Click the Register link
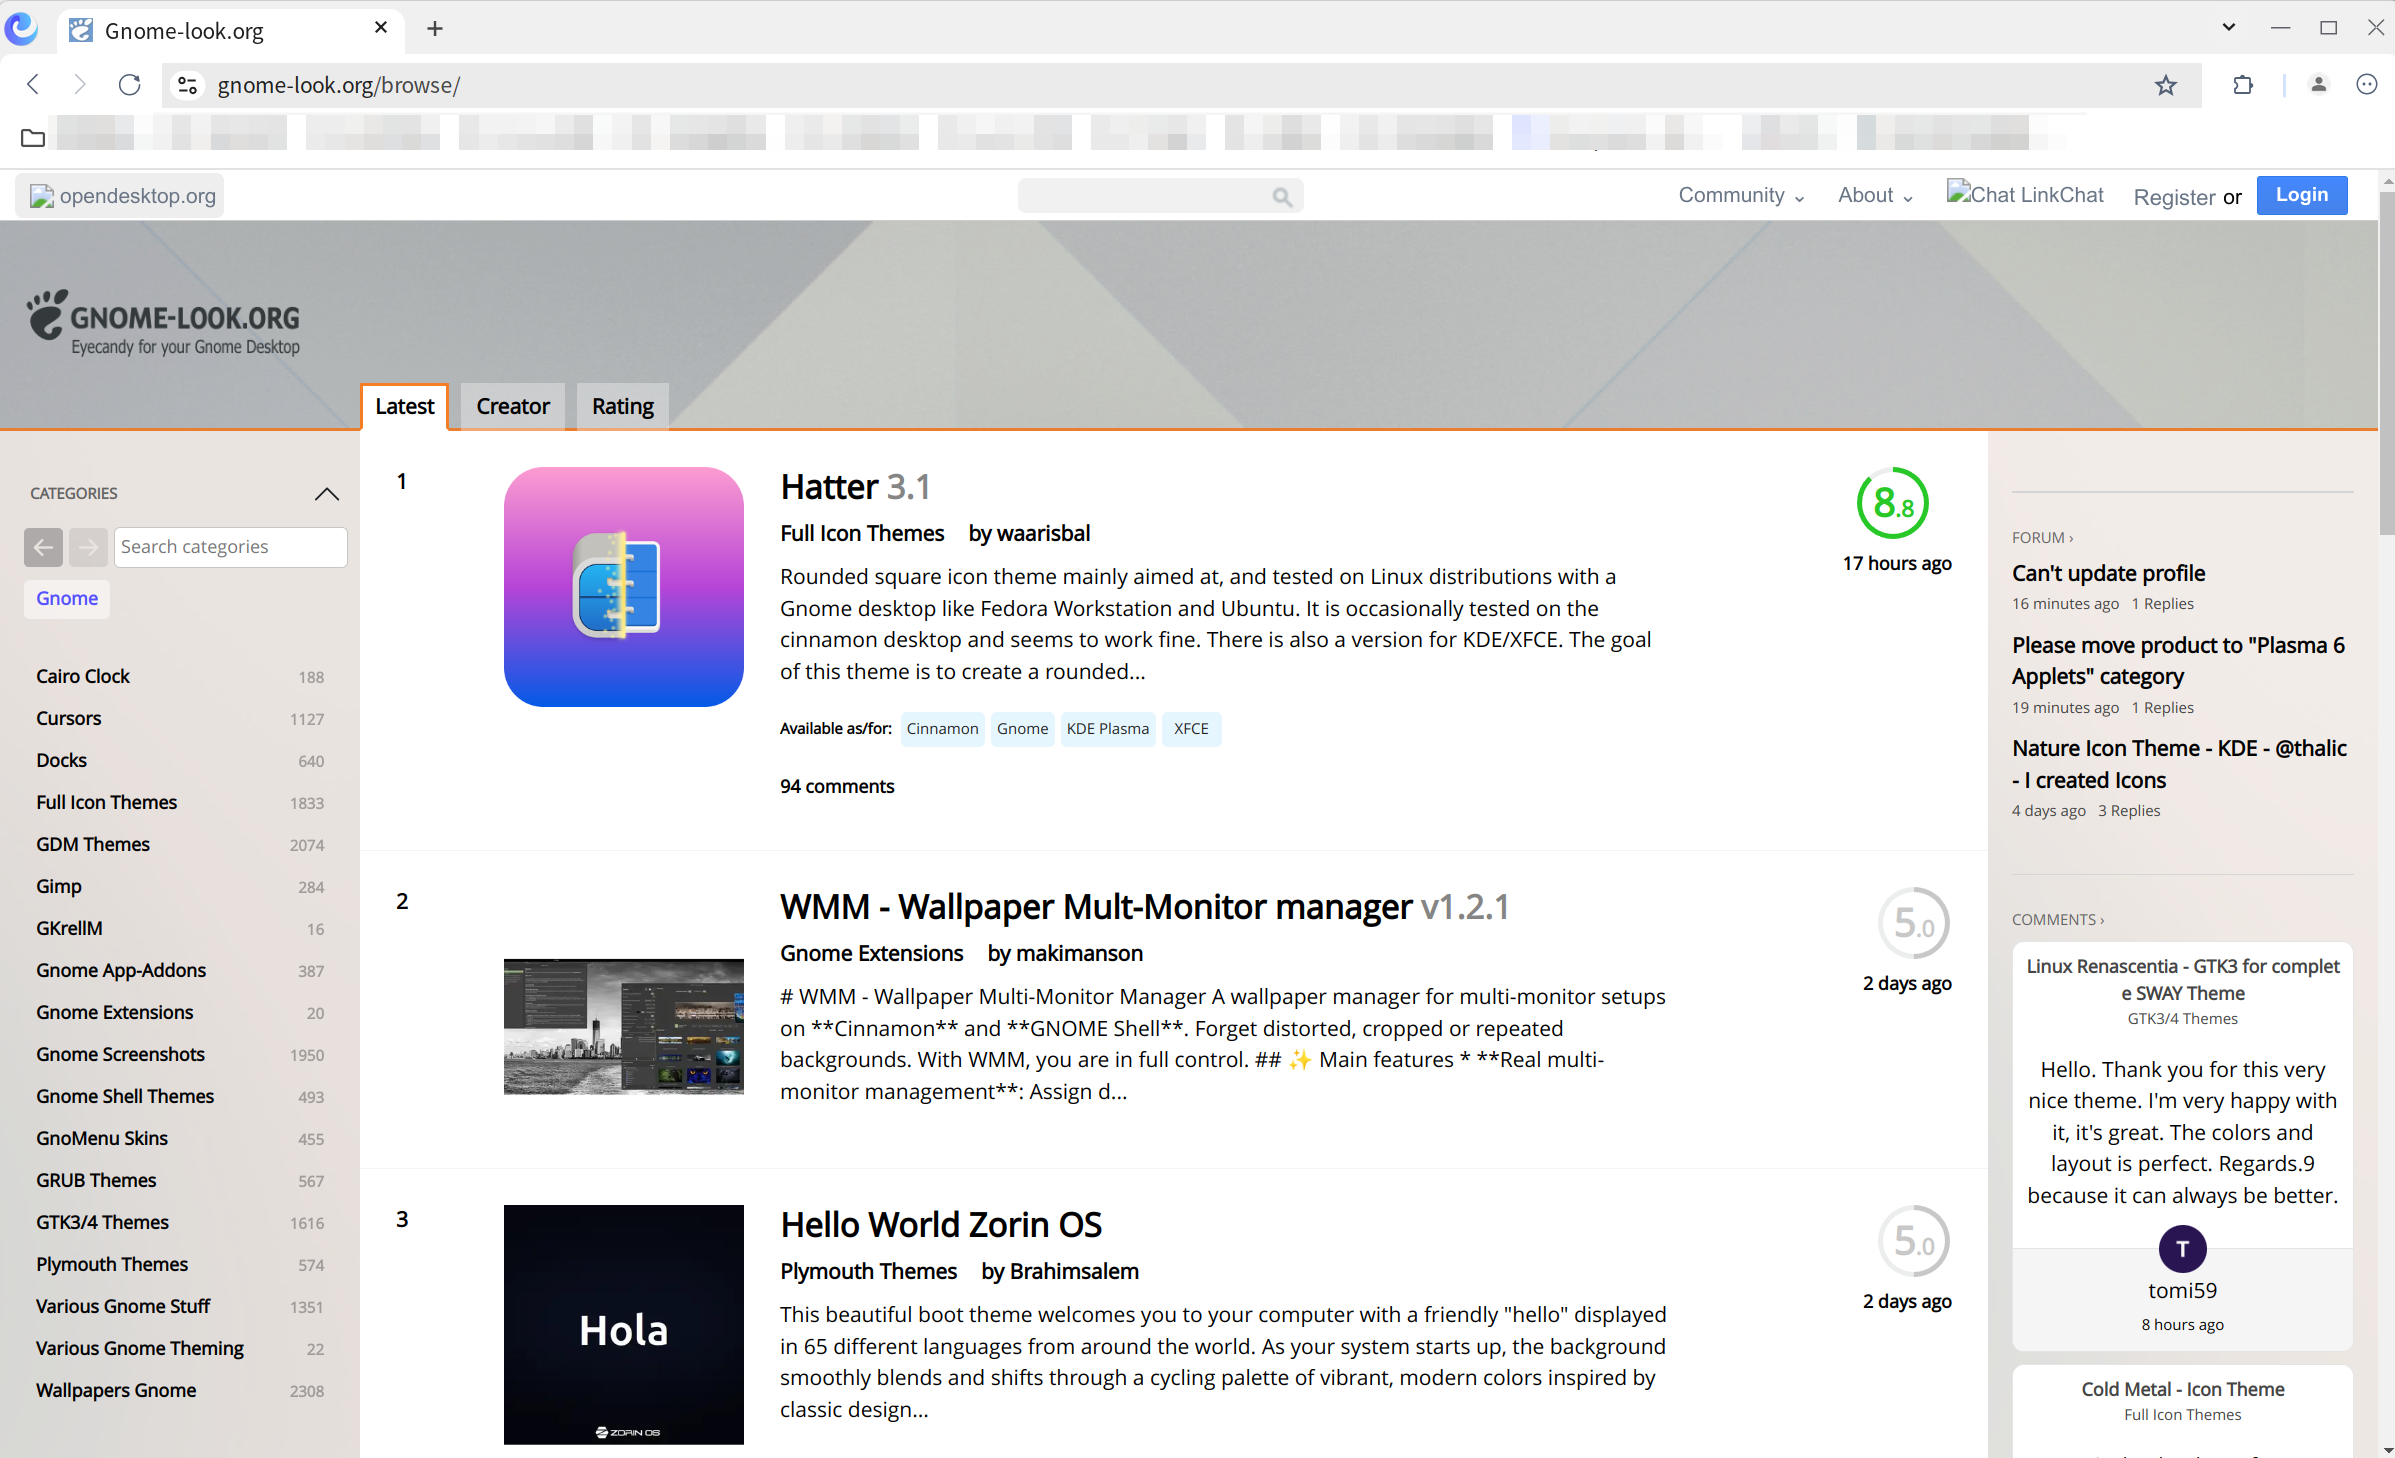This screenshot has height=1458, width=2395. (2174, 197)
